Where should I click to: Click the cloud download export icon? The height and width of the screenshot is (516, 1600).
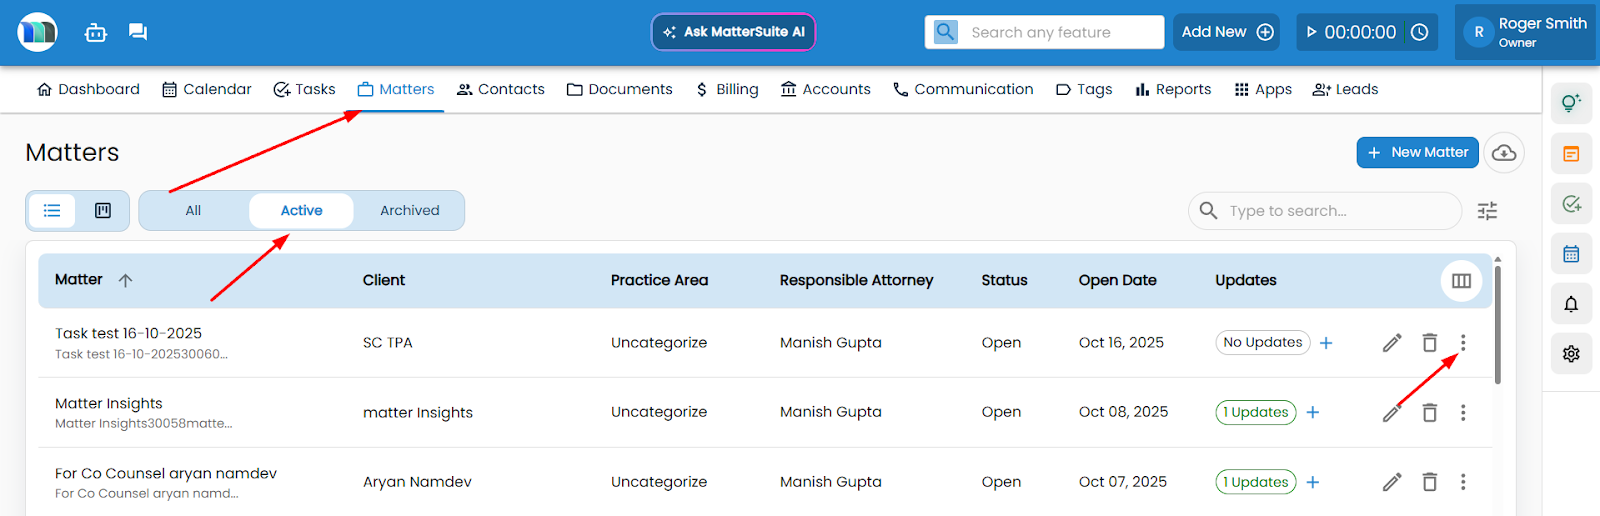[1503, 153]
